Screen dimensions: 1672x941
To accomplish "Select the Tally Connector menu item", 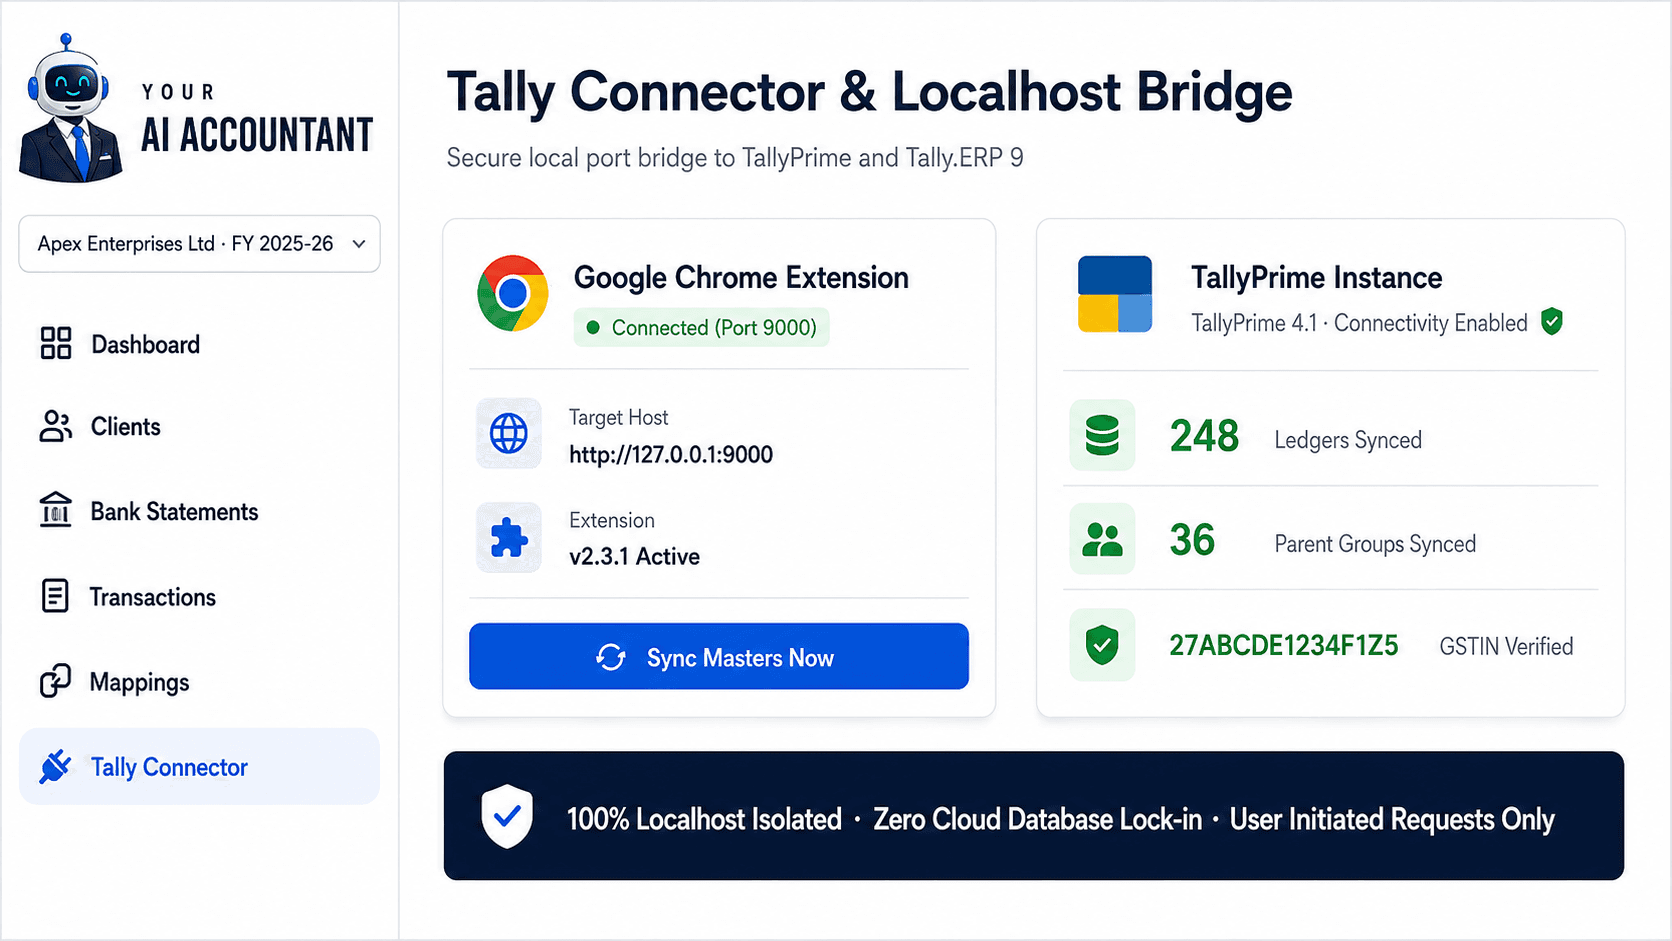I will pos(199,766).
